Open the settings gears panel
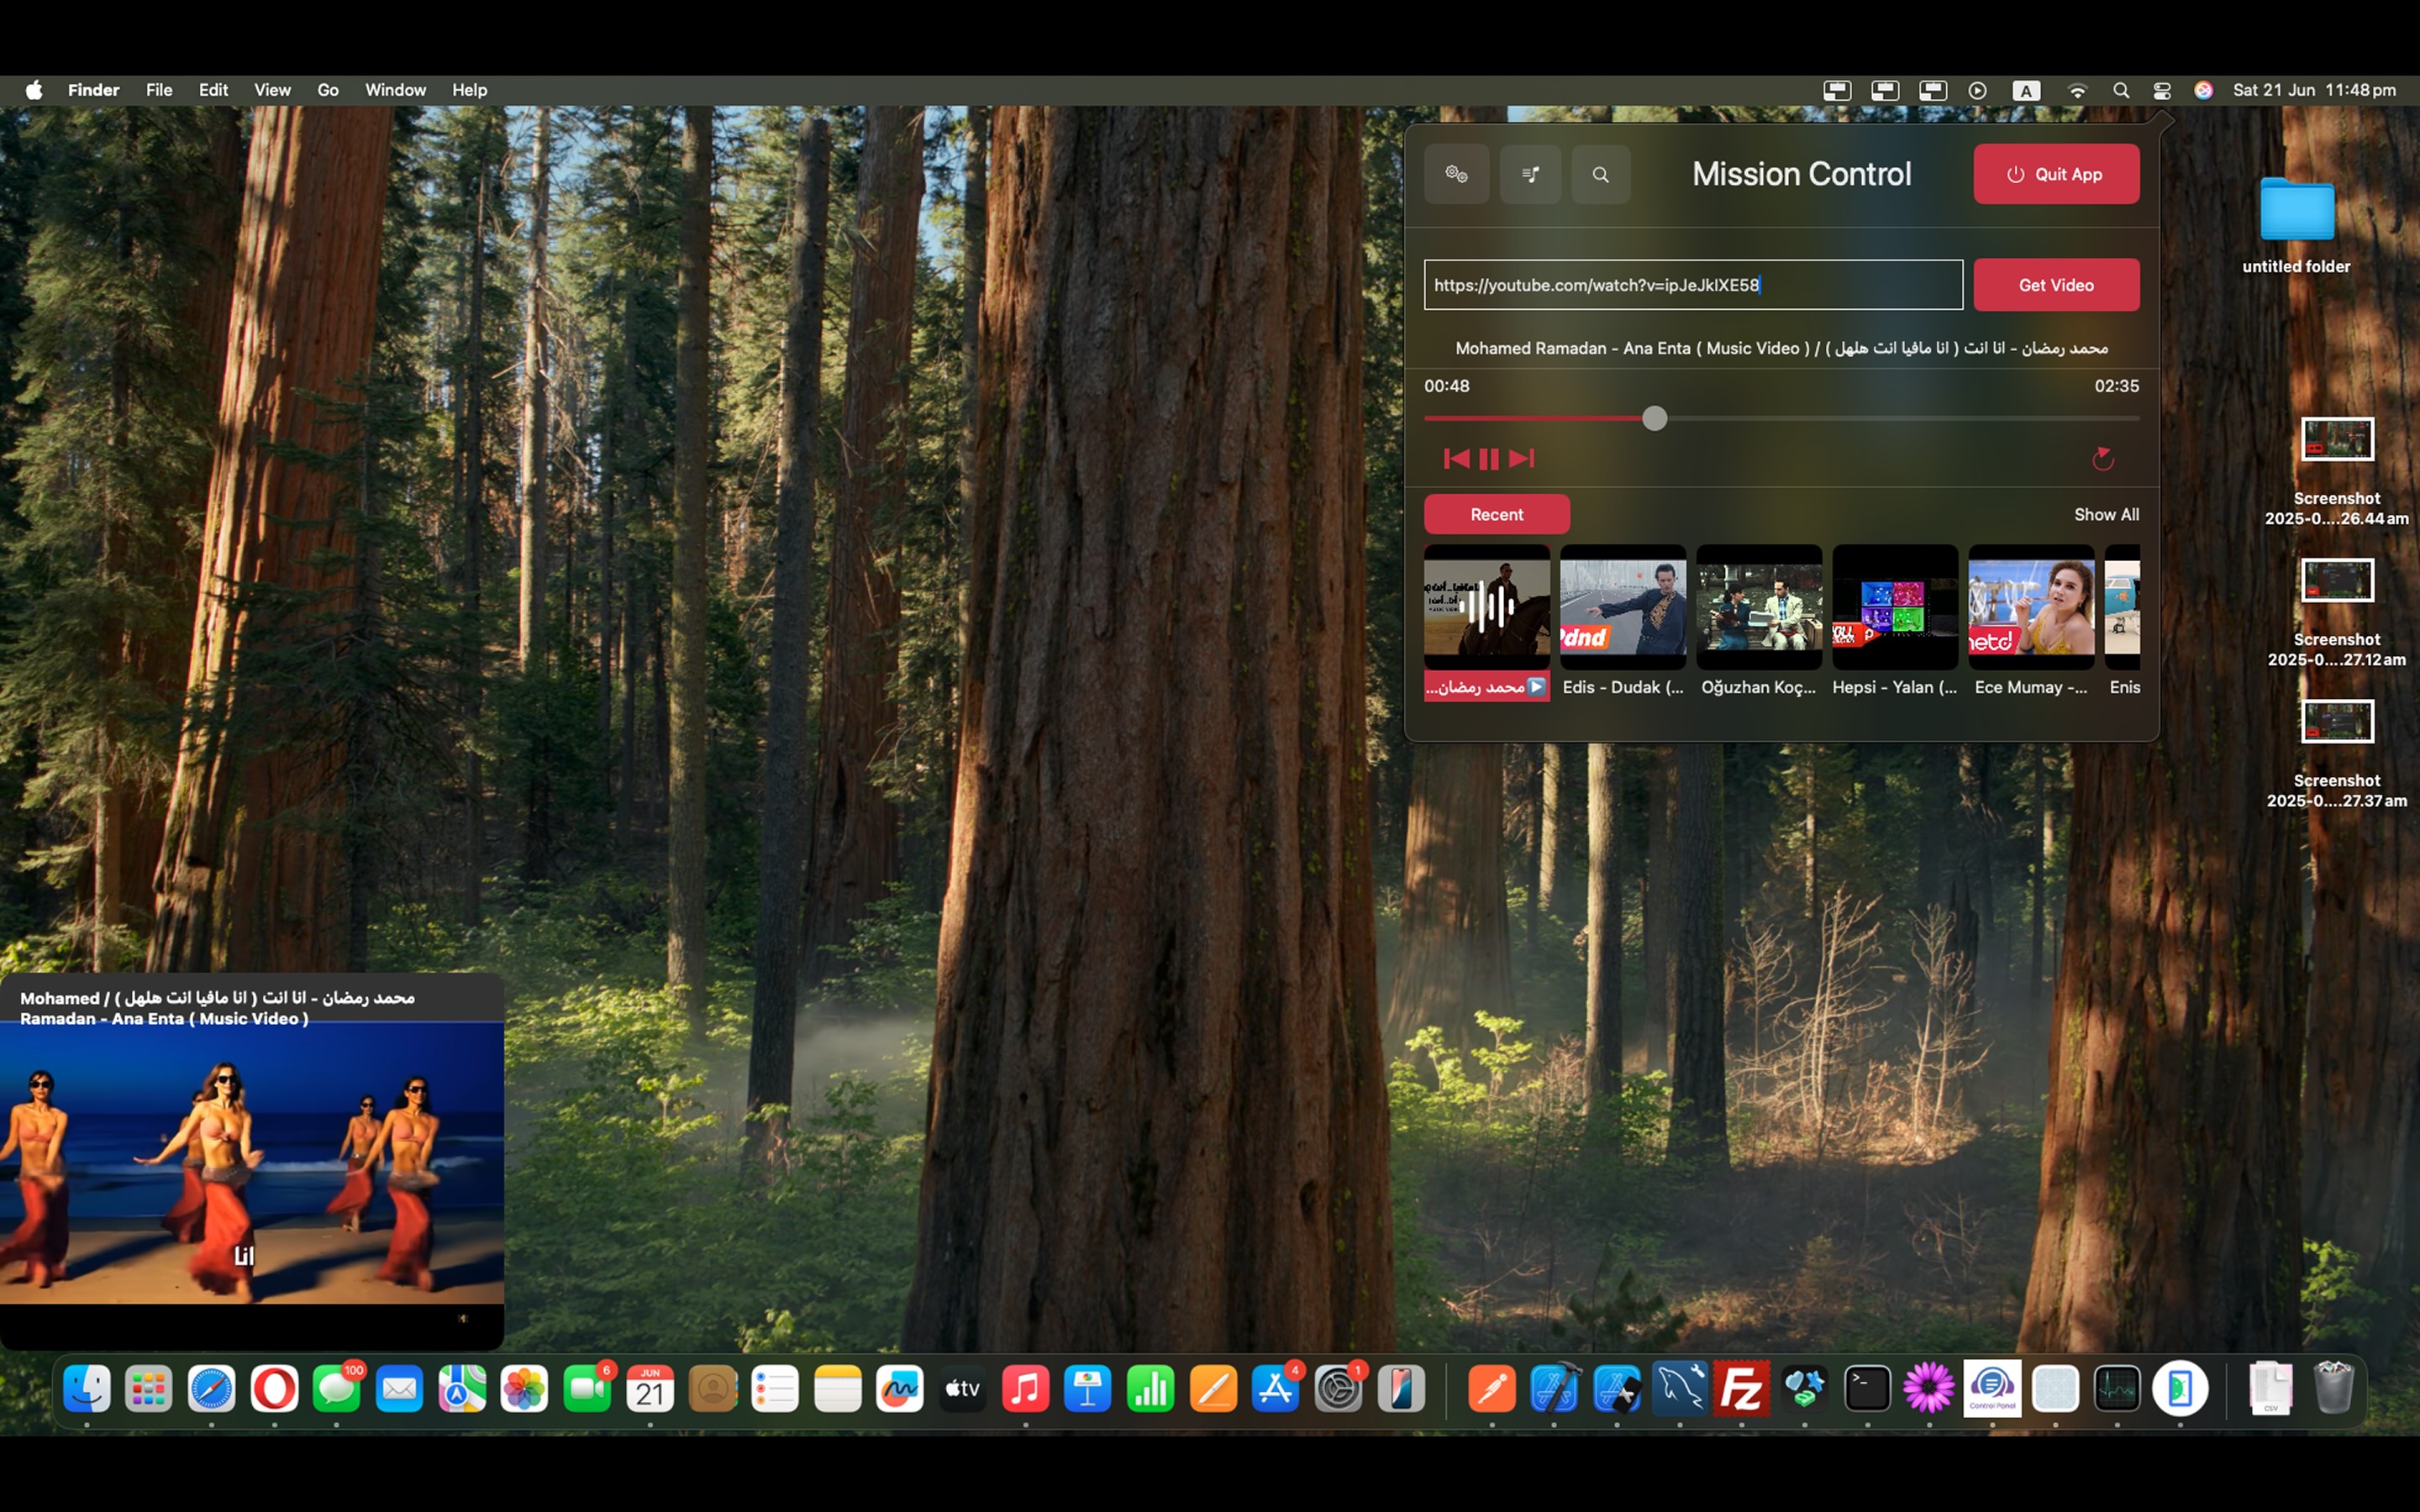The height and width of the screenshot is (1512, 2420). pyautogui.click(x=1456, y=174)
